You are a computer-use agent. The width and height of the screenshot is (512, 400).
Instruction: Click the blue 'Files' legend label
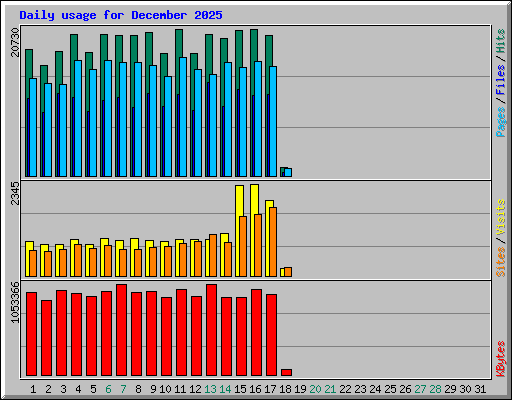tap(500, 80)
